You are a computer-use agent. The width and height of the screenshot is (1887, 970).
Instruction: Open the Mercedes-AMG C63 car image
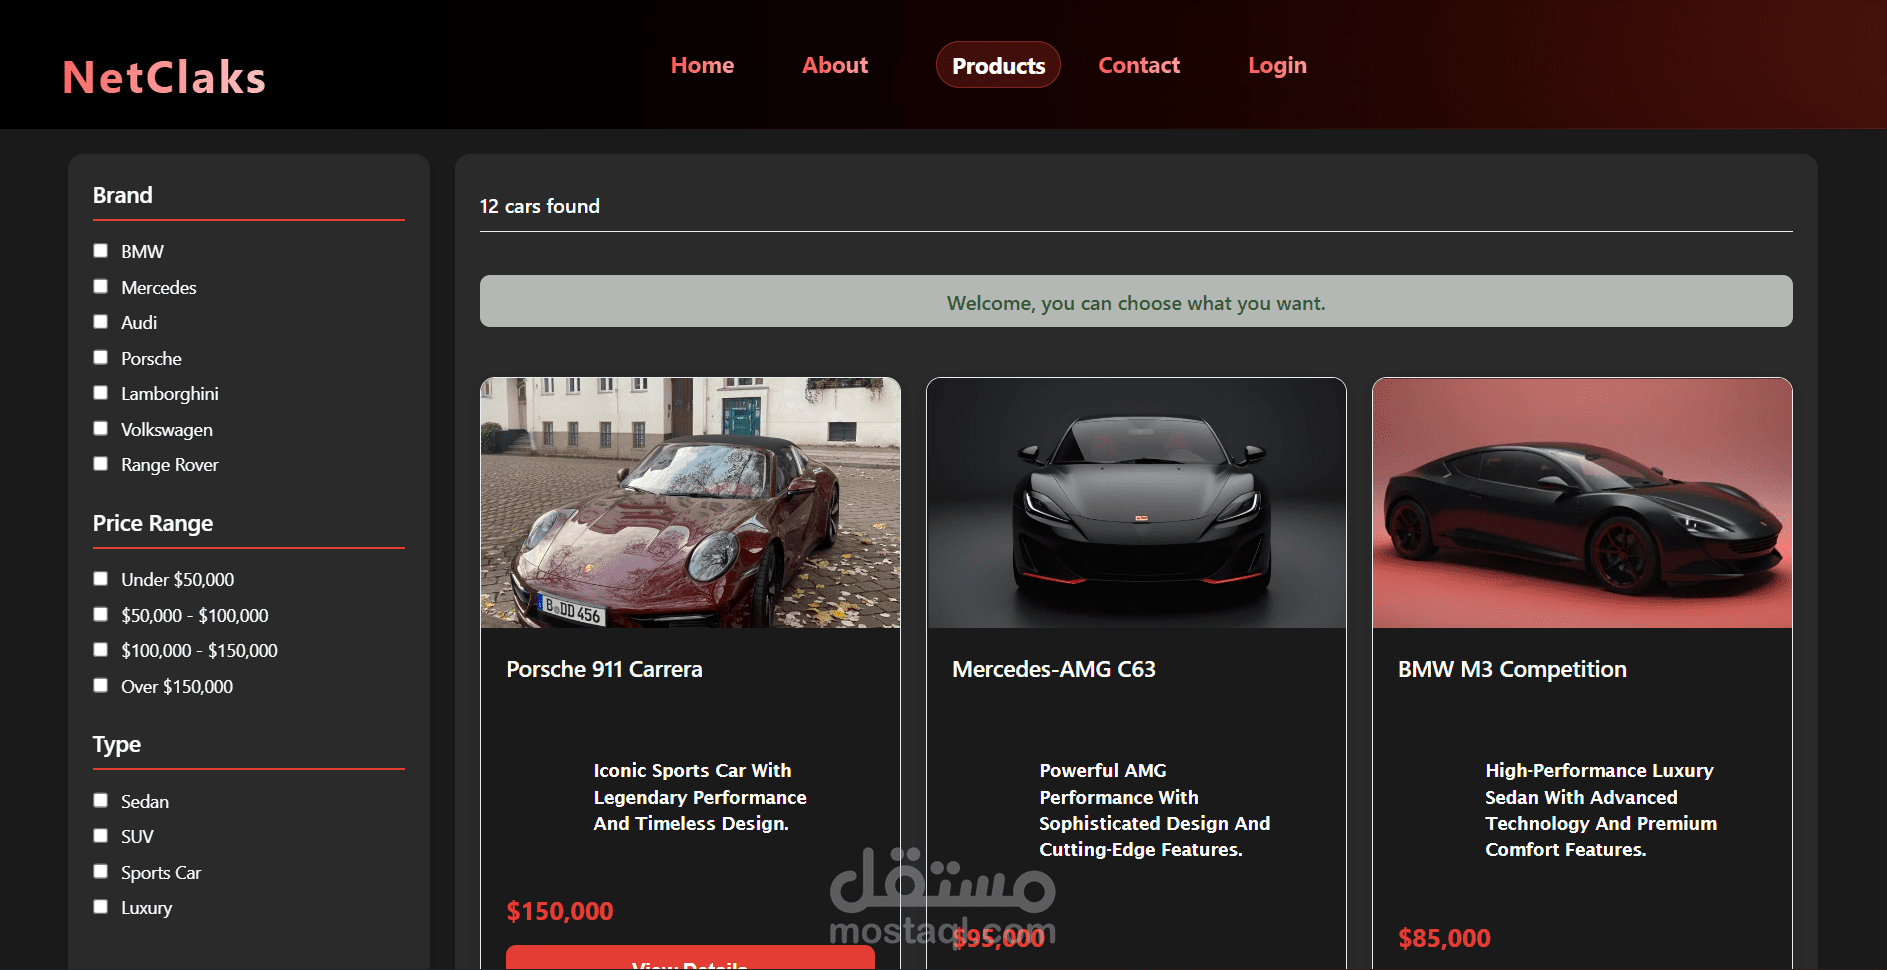pos(1136,503)
